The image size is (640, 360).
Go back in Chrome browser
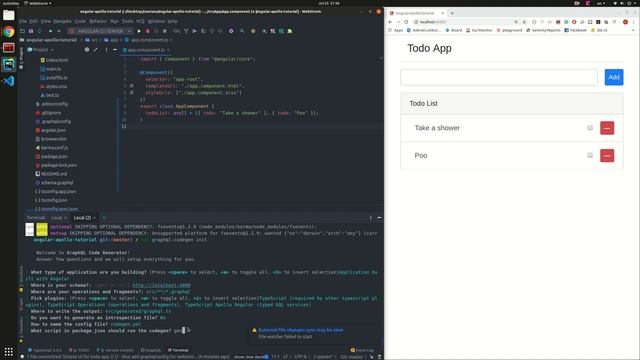(390, 22)
